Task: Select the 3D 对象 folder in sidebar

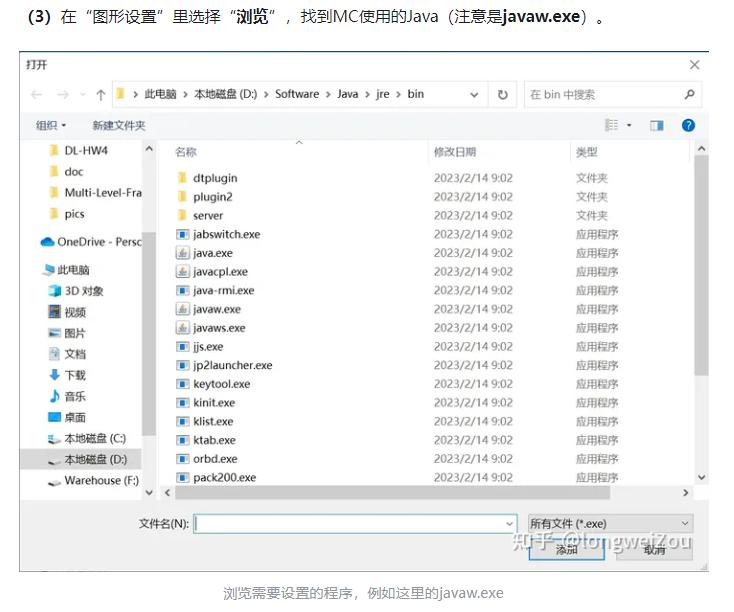Action: (x=84, y=291)
